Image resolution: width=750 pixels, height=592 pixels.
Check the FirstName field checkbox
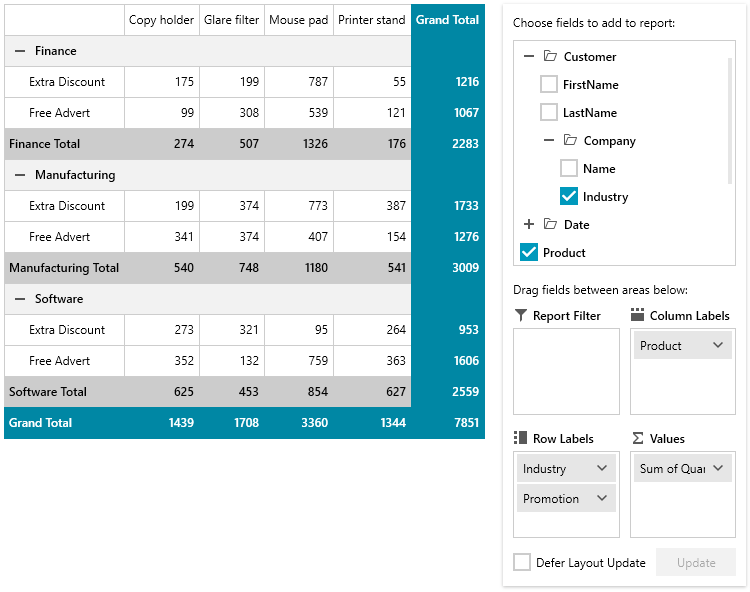pos(549,84)
